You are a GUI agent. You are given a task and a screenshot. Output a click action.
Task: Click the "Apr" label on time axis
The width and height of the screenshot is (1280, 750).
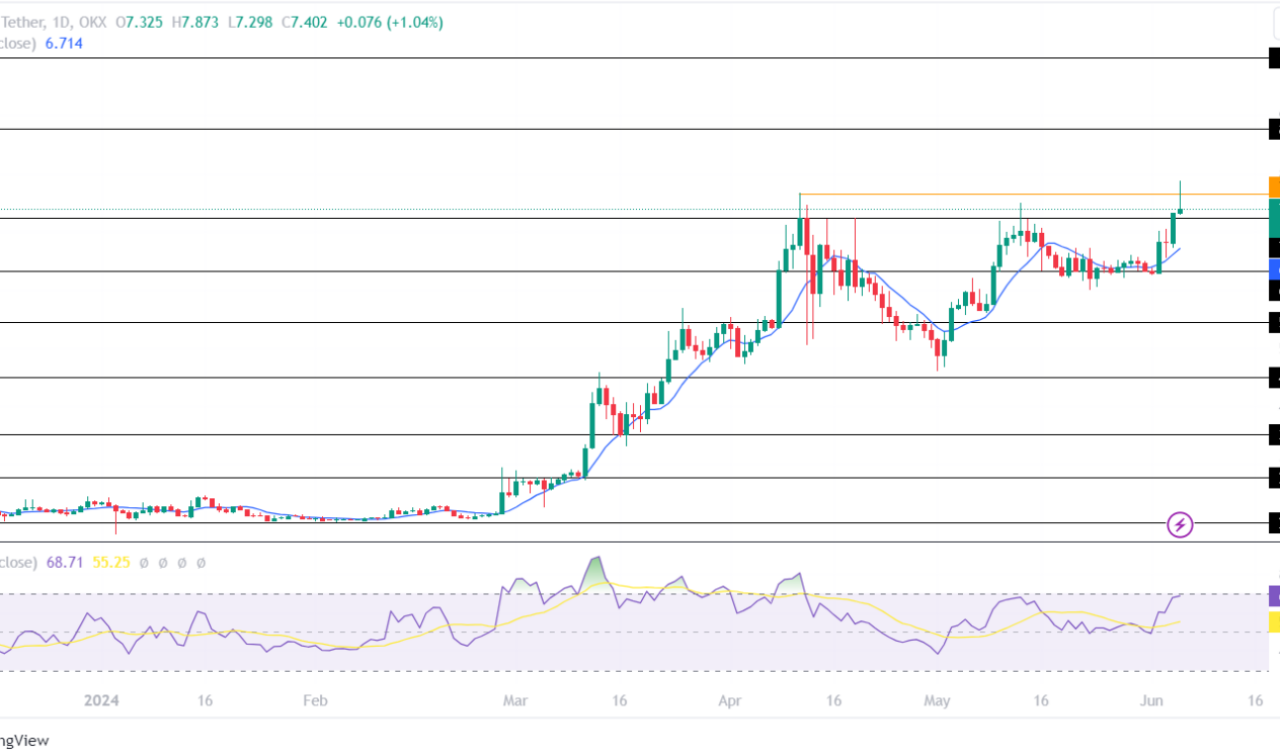[732, 701]
